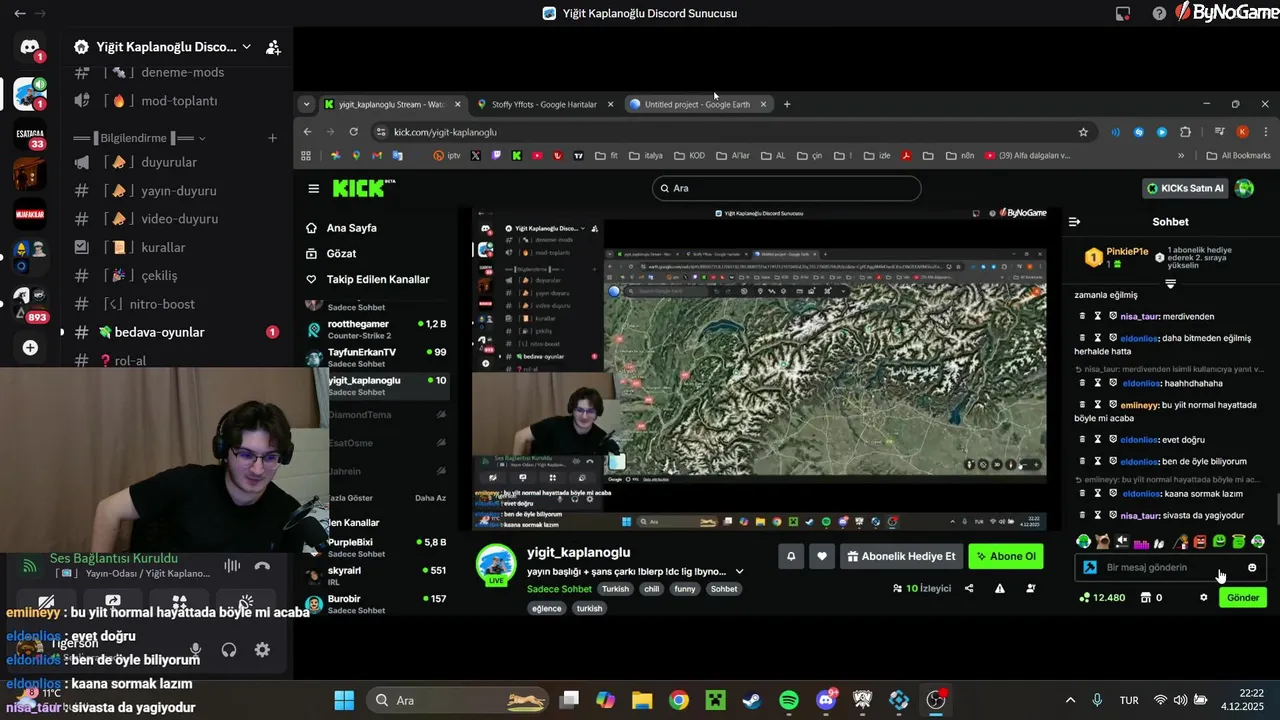Toggle stream notification bell
Screen dimensions: 1280x720
791,557
